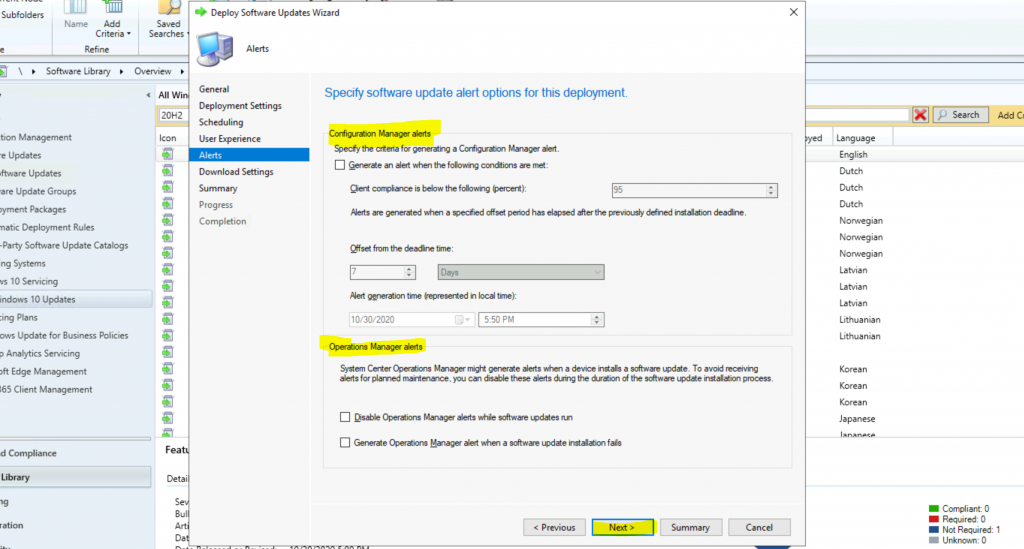
Task: Click the update icon in English row
Action: click(168, 154)
